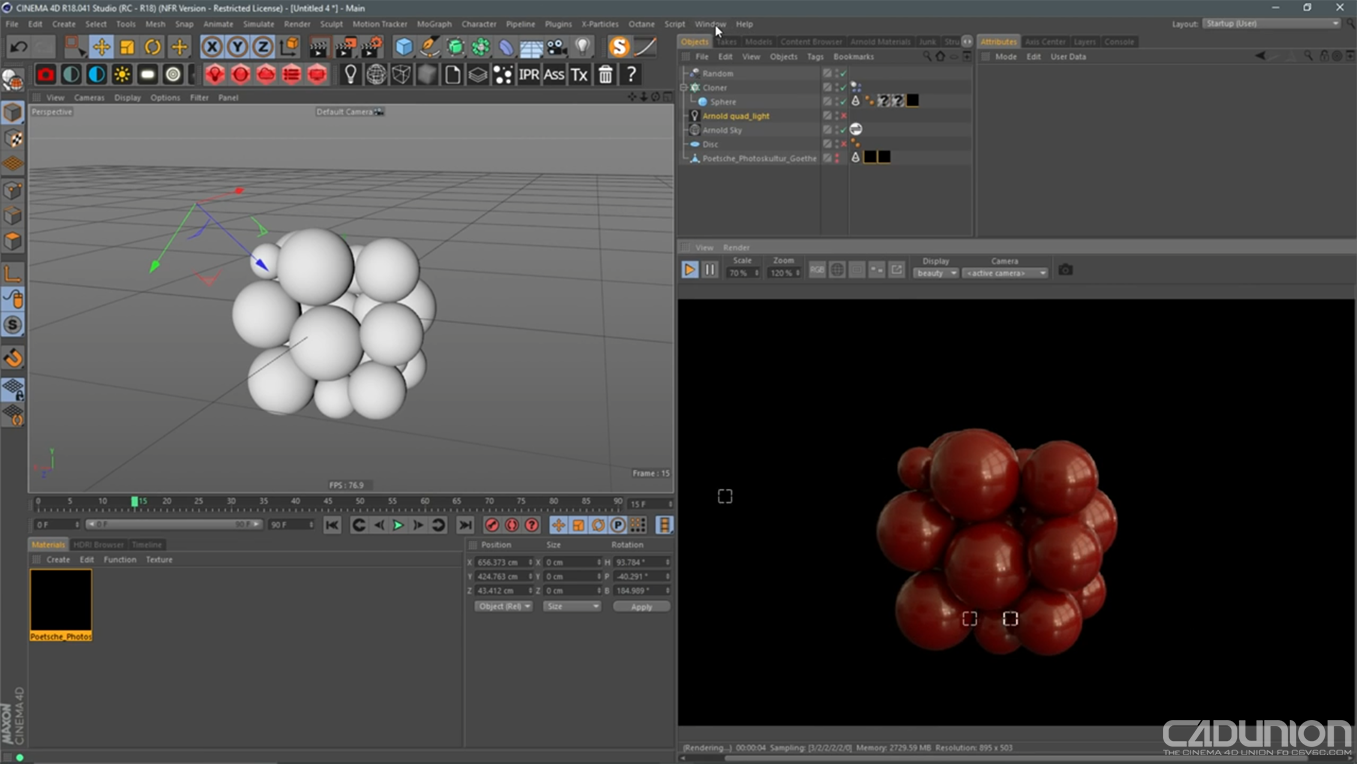The height and width of the screenshot is (764, 1357).
Task: Select the Poetsche_Photoskultur material swatch
Action: [x=60, y=600]
